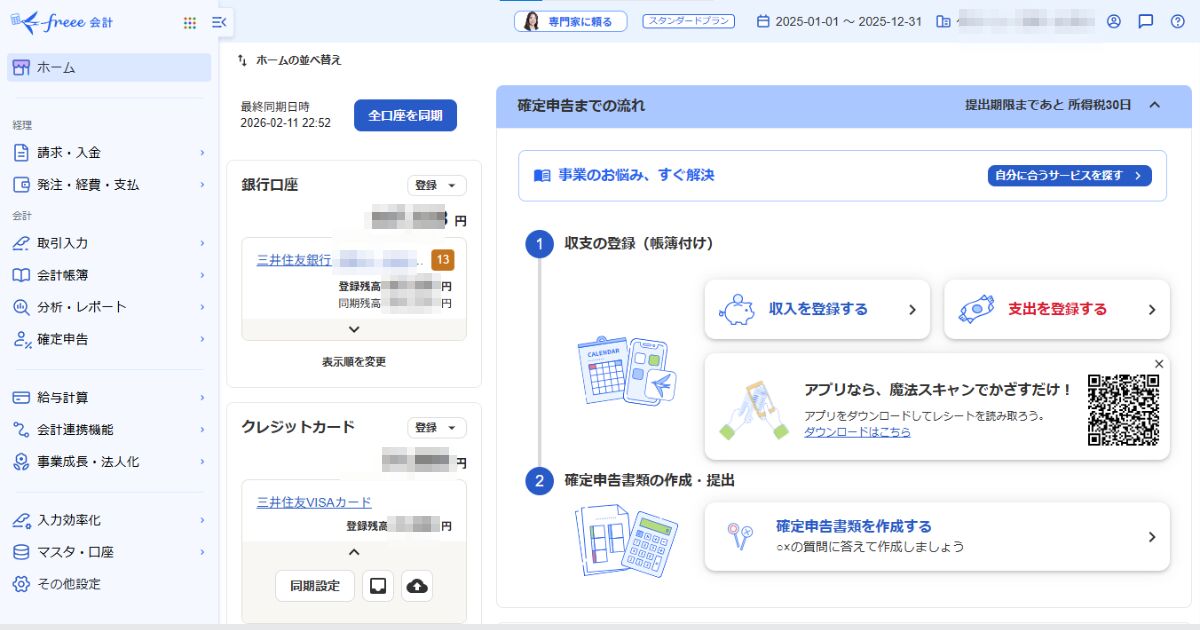Click 収入を登録する card
This screenshot has width=1200, height=630.
click(x=817, y=309)
